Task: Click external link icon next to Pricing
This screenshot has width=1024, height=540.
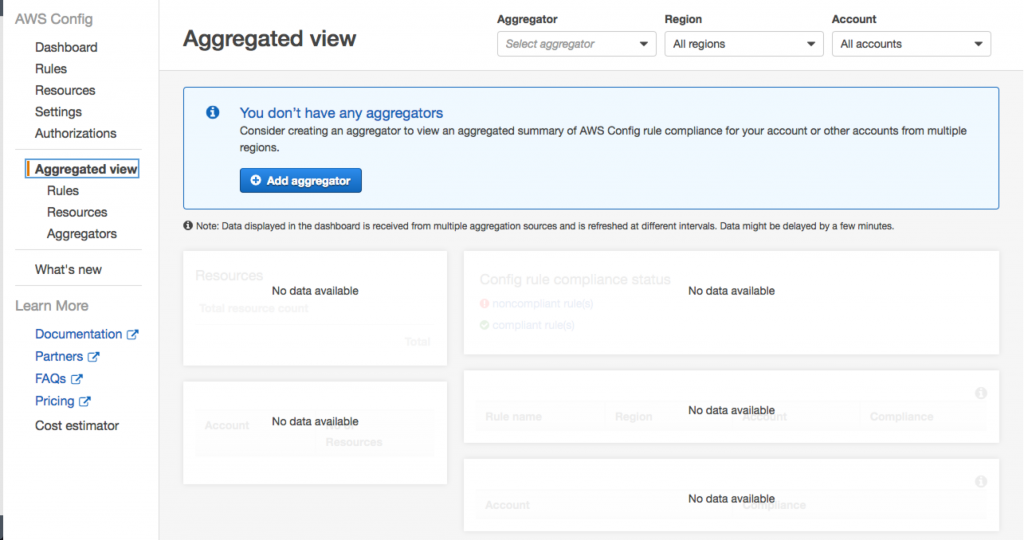Action: pos(85,401)
